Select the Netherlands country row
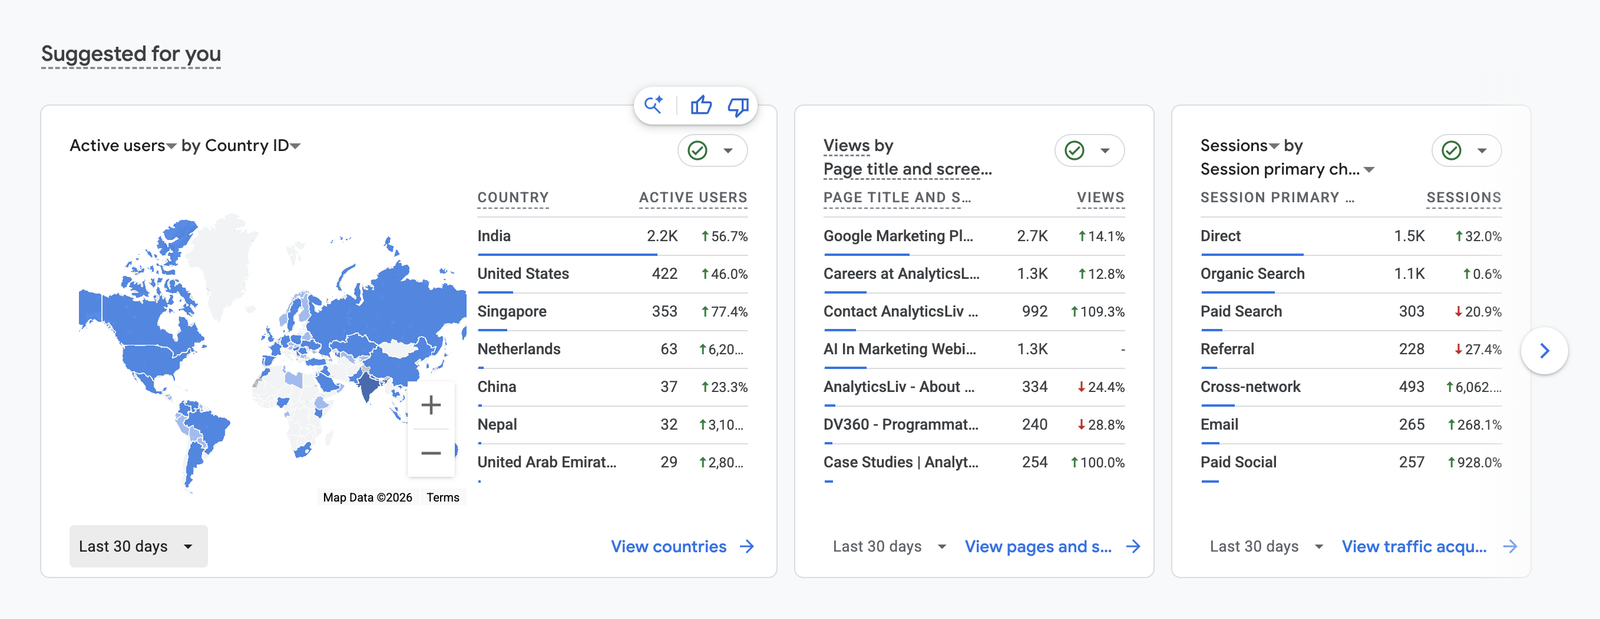Viewport: 1600px width, 619px height. 612,349
